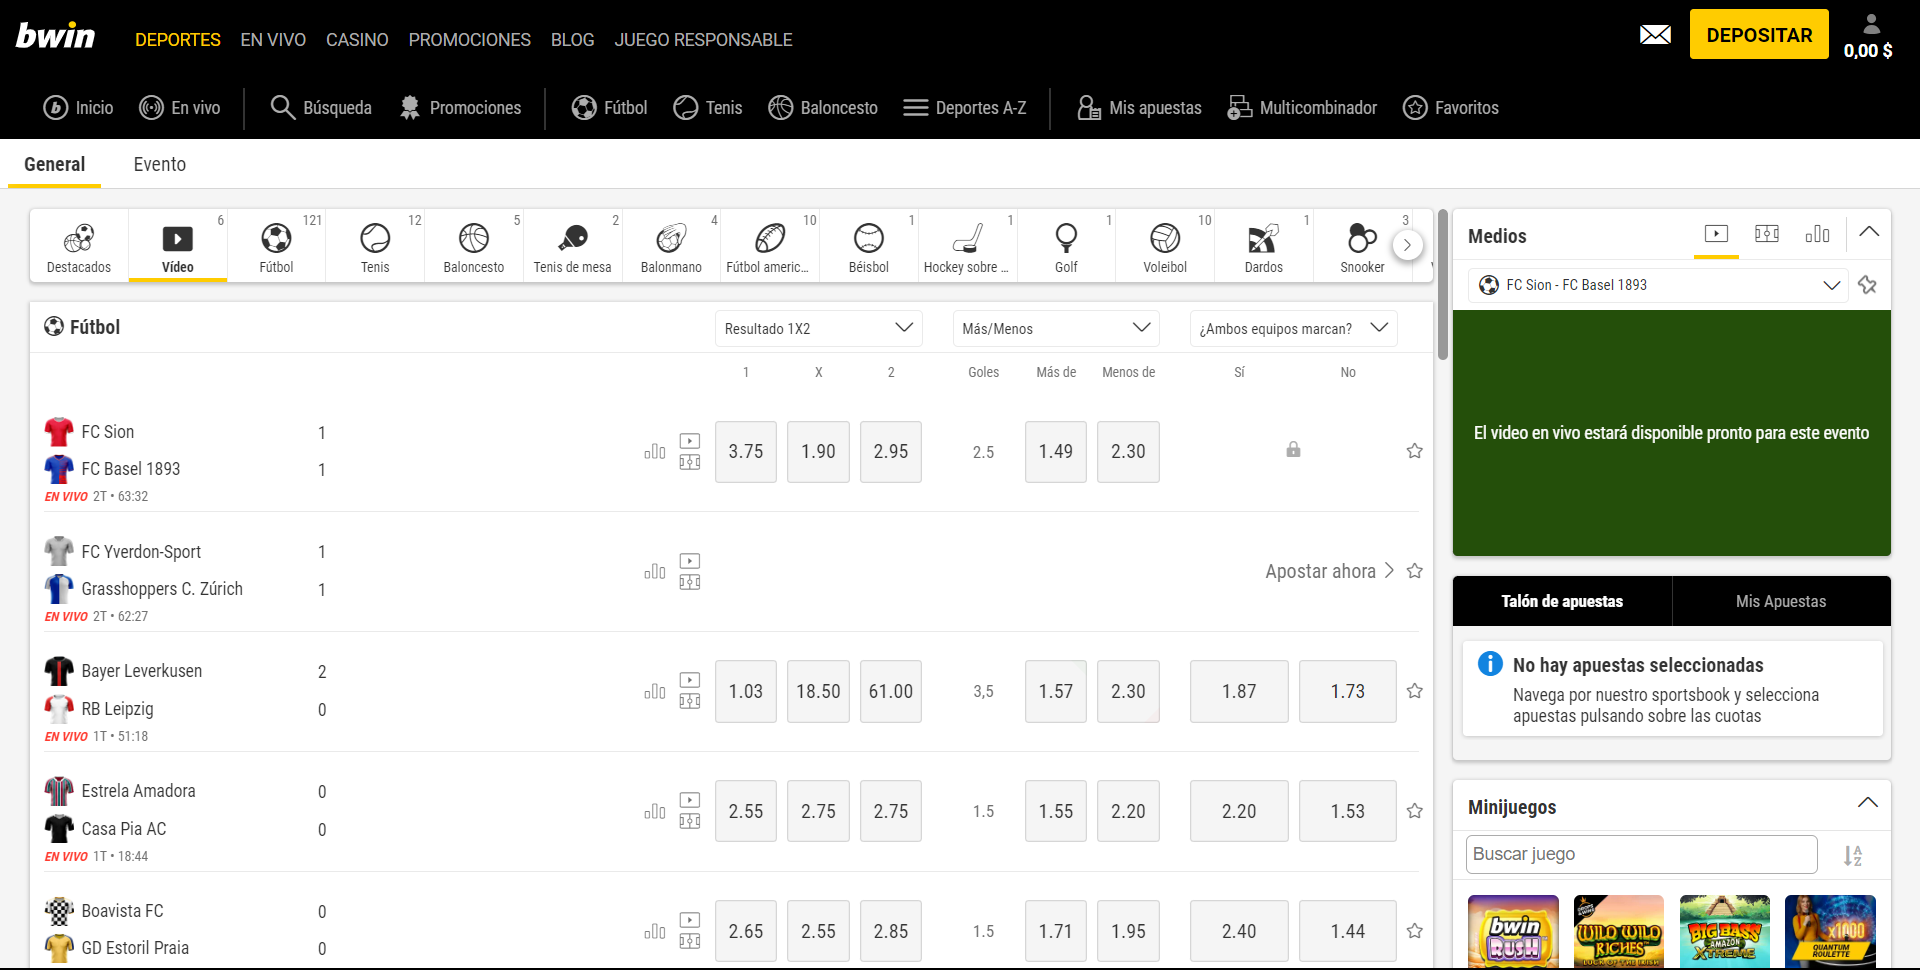Collapse the Minijuegos panel

(1868, 803)
